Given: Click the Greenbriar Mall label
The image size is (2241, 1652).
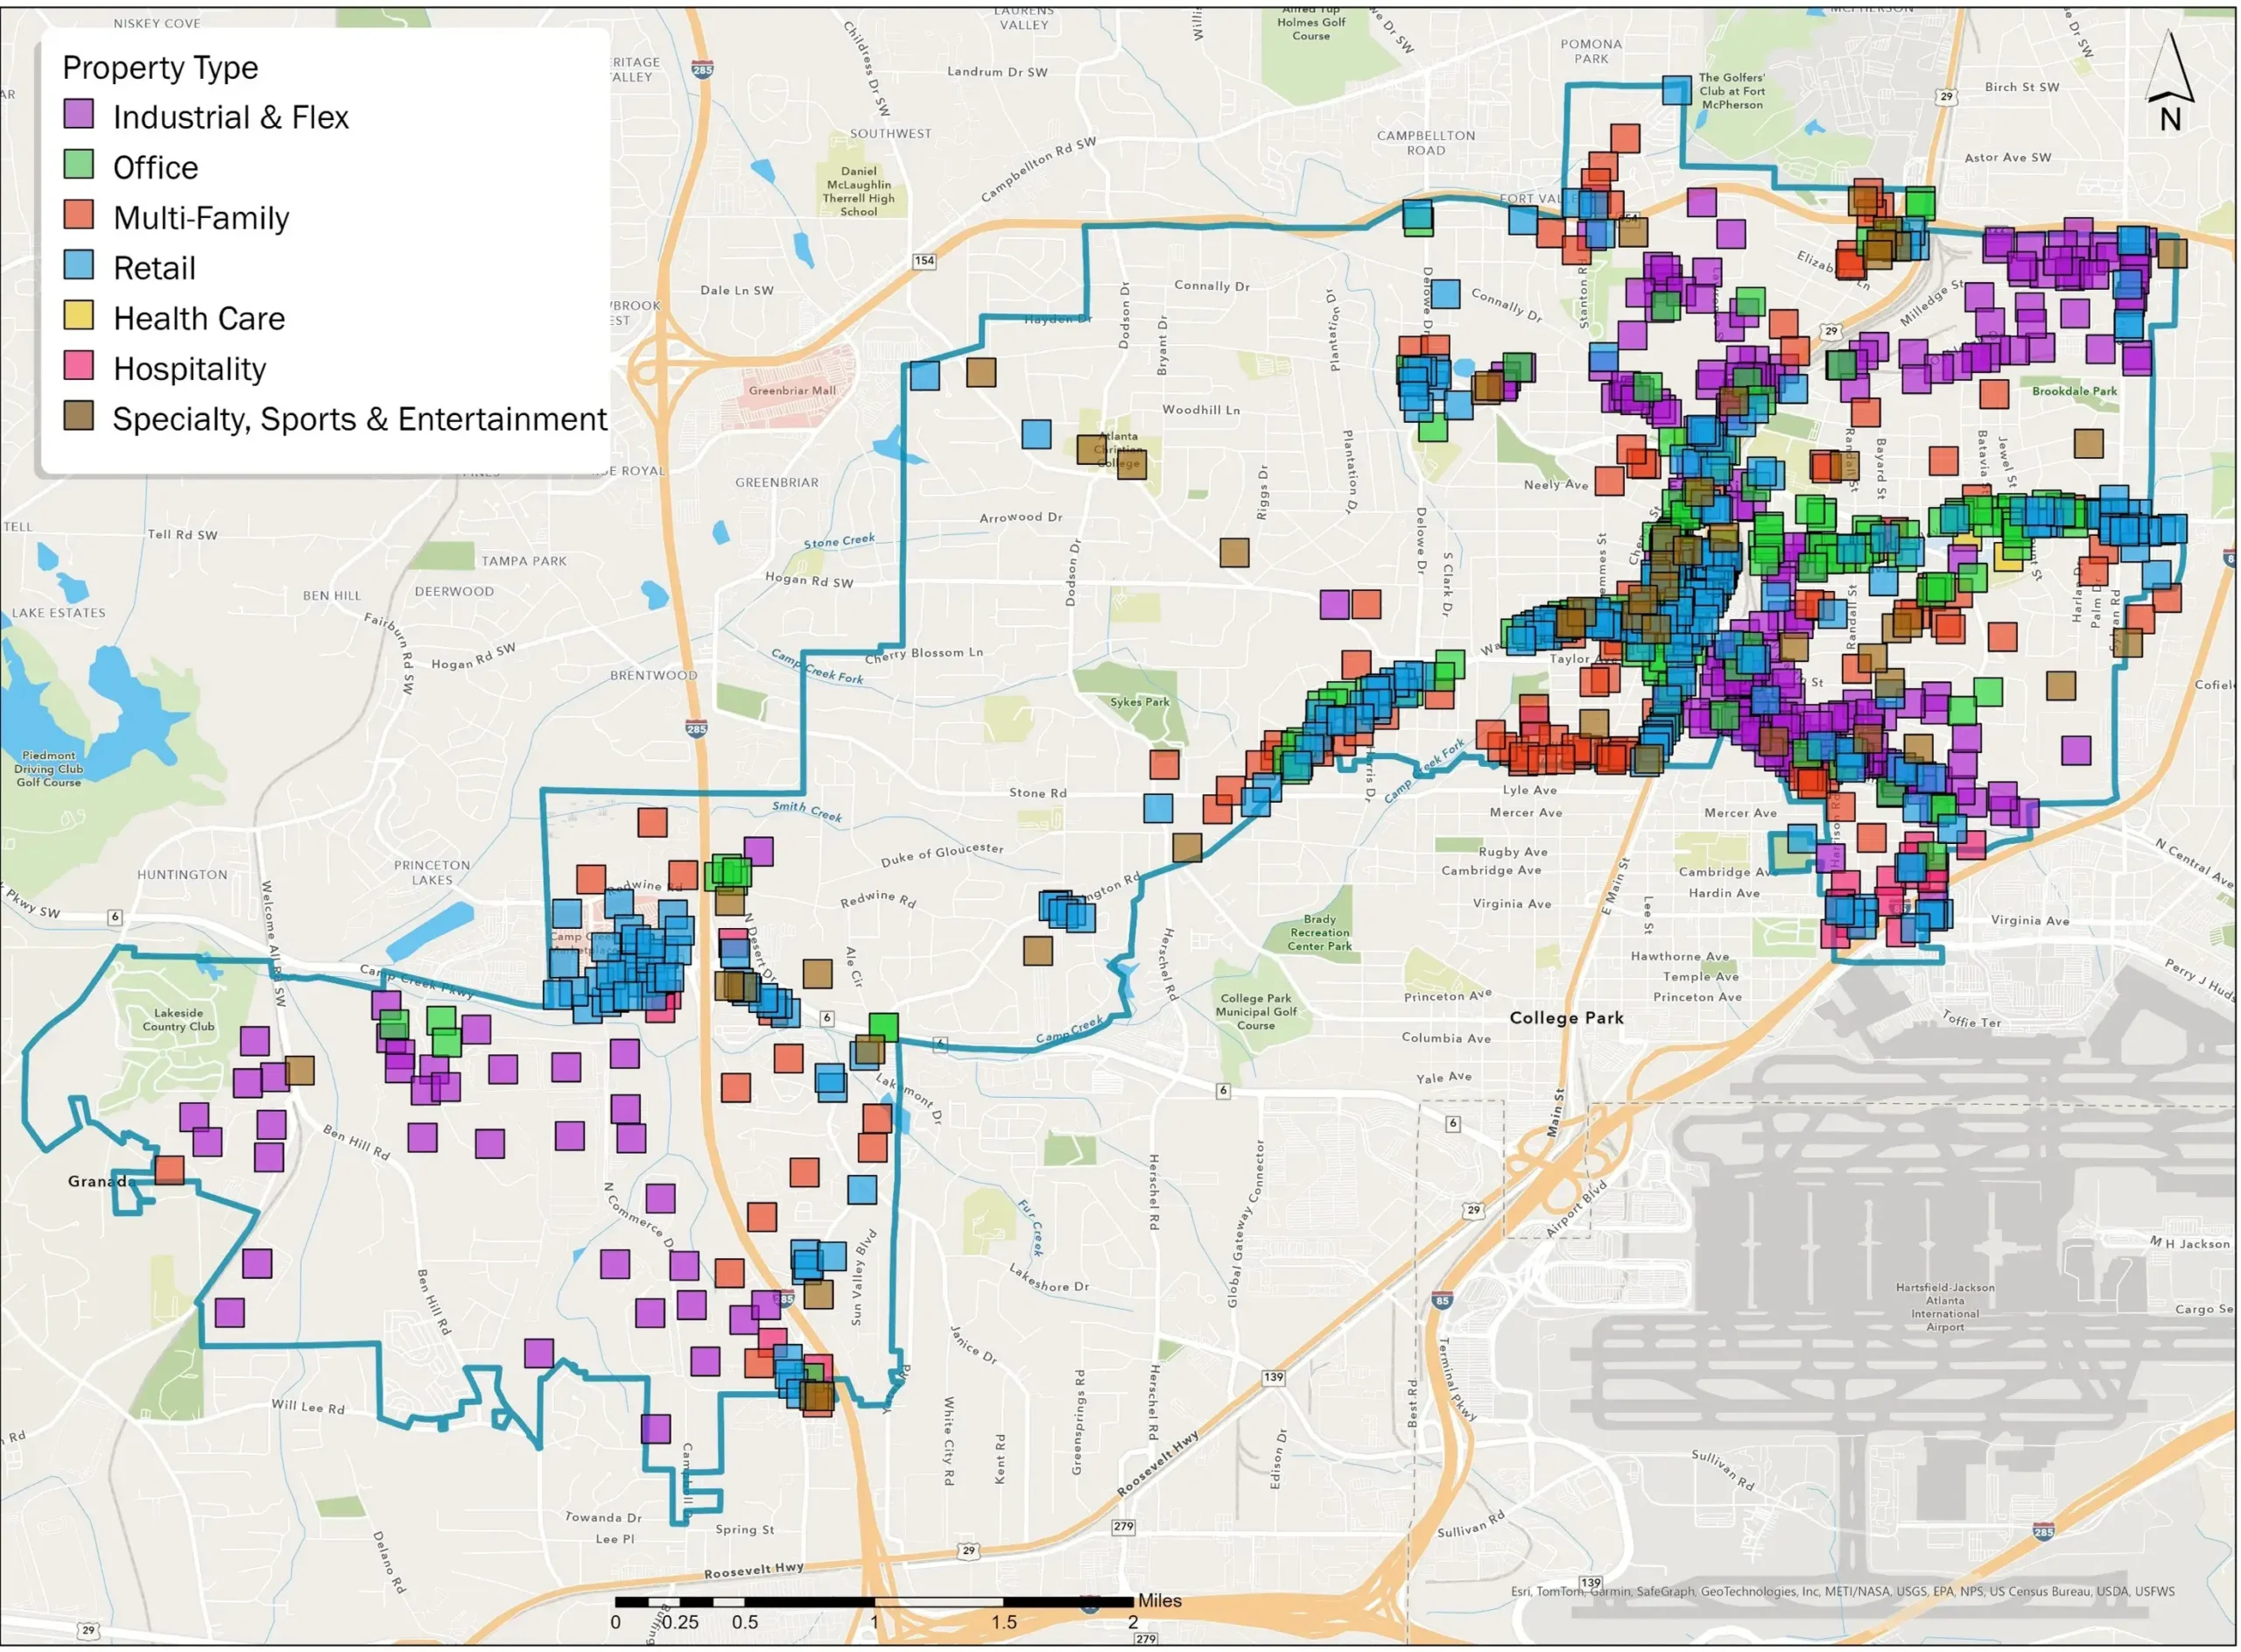Looking at the screenshot, I should [792, 391].
